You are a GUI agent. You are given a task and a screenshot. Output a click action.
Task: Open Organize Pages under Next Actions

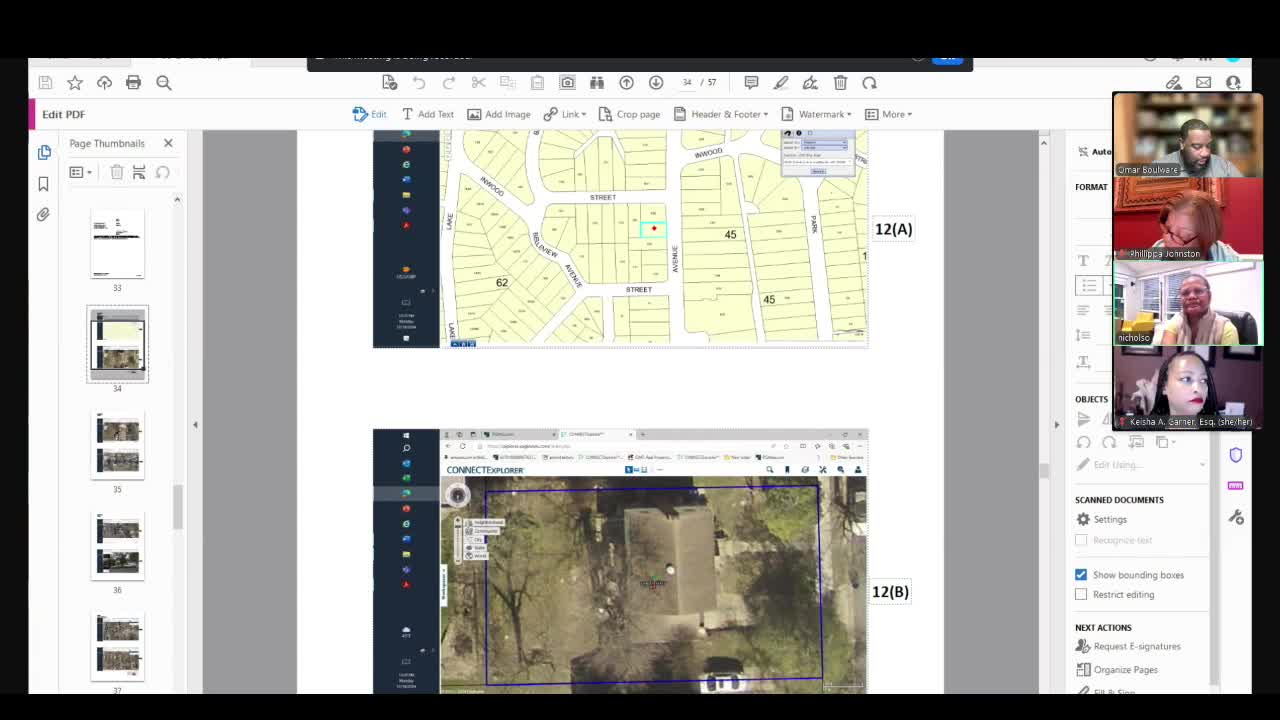click(x=1125, y=670)
